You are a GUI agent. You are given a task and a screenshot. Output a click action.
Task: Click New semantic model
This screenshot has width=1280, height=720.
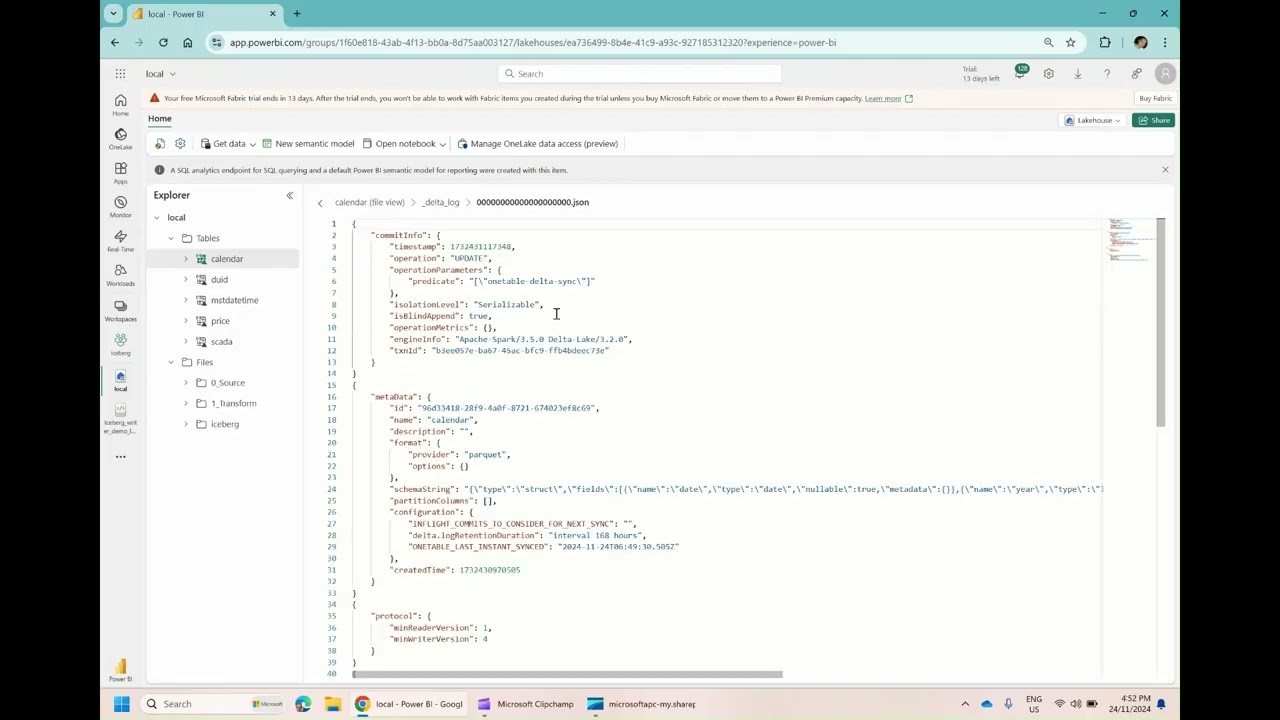point(308,144)
